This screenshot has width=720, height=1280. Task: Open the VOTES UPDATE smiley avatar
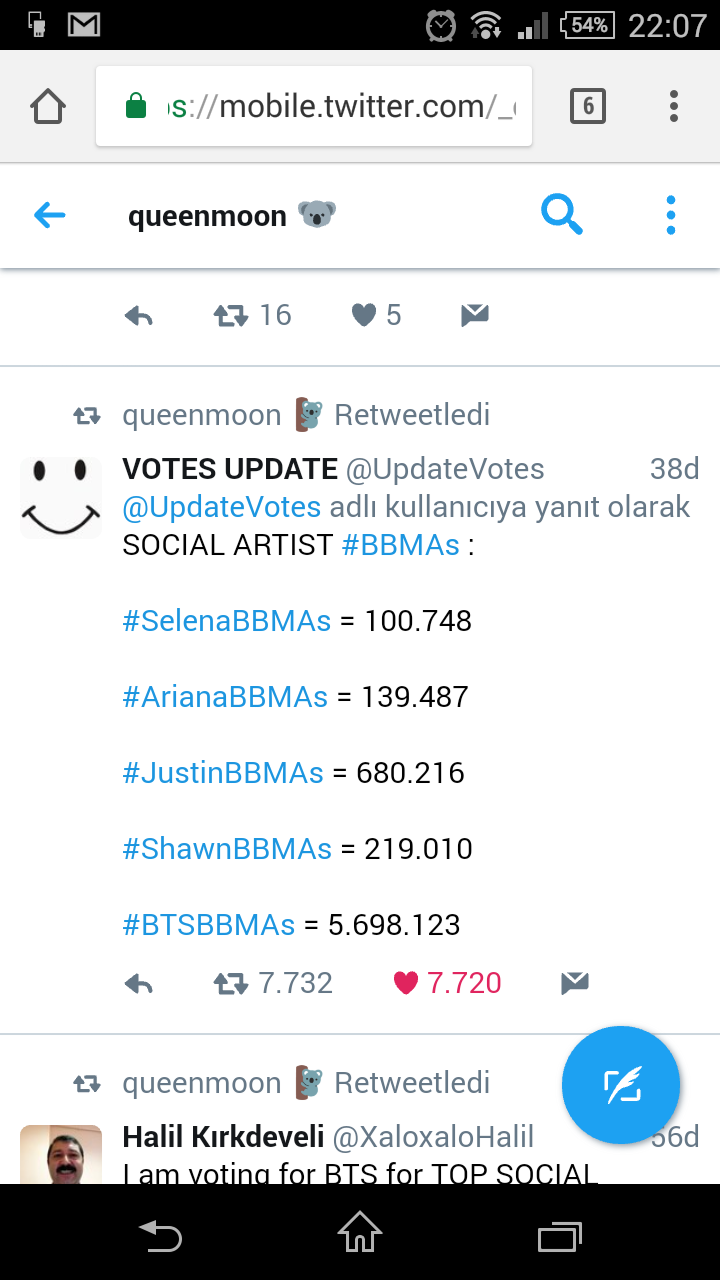61,497
